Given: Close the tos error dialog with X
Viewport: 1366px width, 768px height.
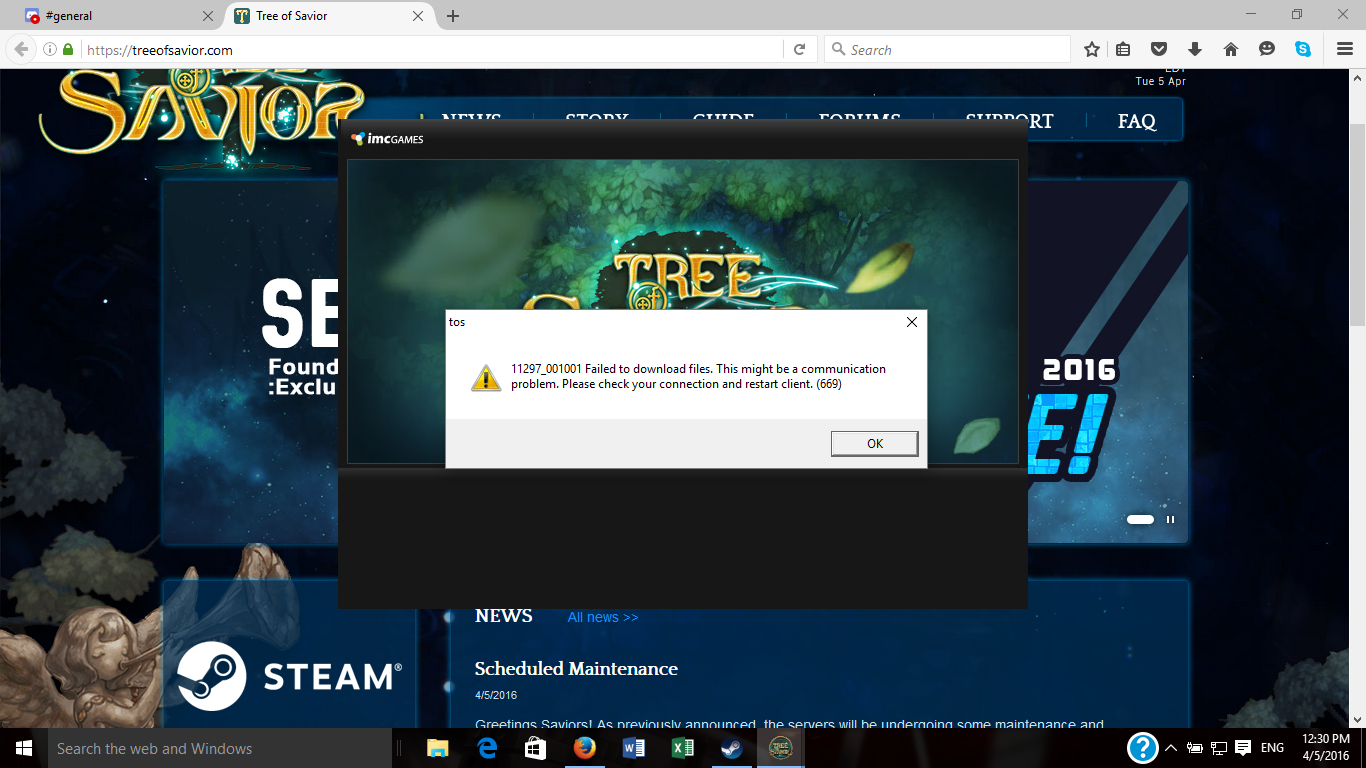Looking at the screenshot, I should (911, 322).
